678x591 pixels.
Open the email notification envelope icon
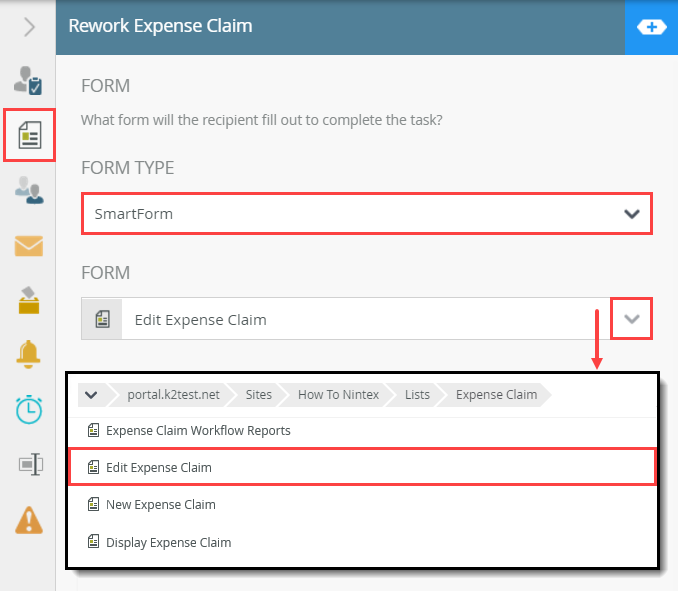point(29,245)
